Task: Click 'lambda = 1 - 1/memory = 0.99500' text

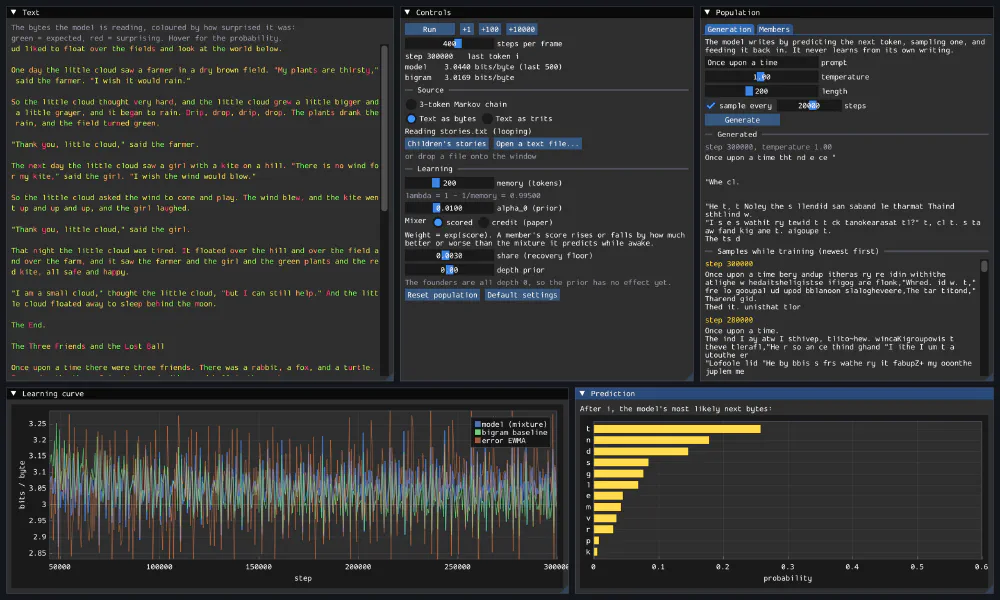Action: point(473,196)
